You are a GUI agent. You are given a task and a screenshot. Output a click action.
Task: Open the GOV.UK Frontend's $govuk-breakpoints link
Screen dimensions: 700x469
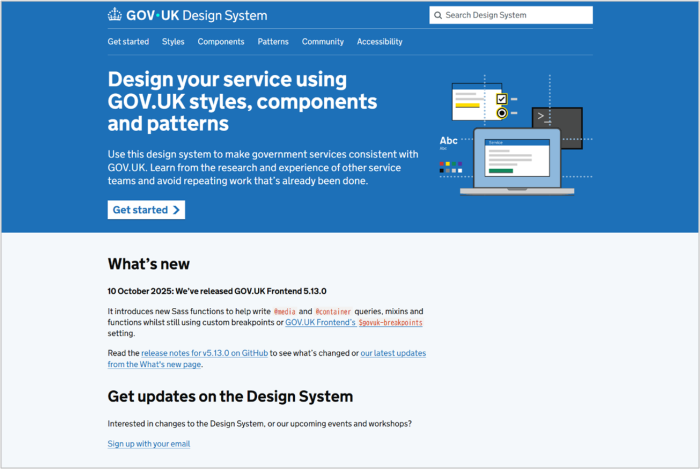354,323
